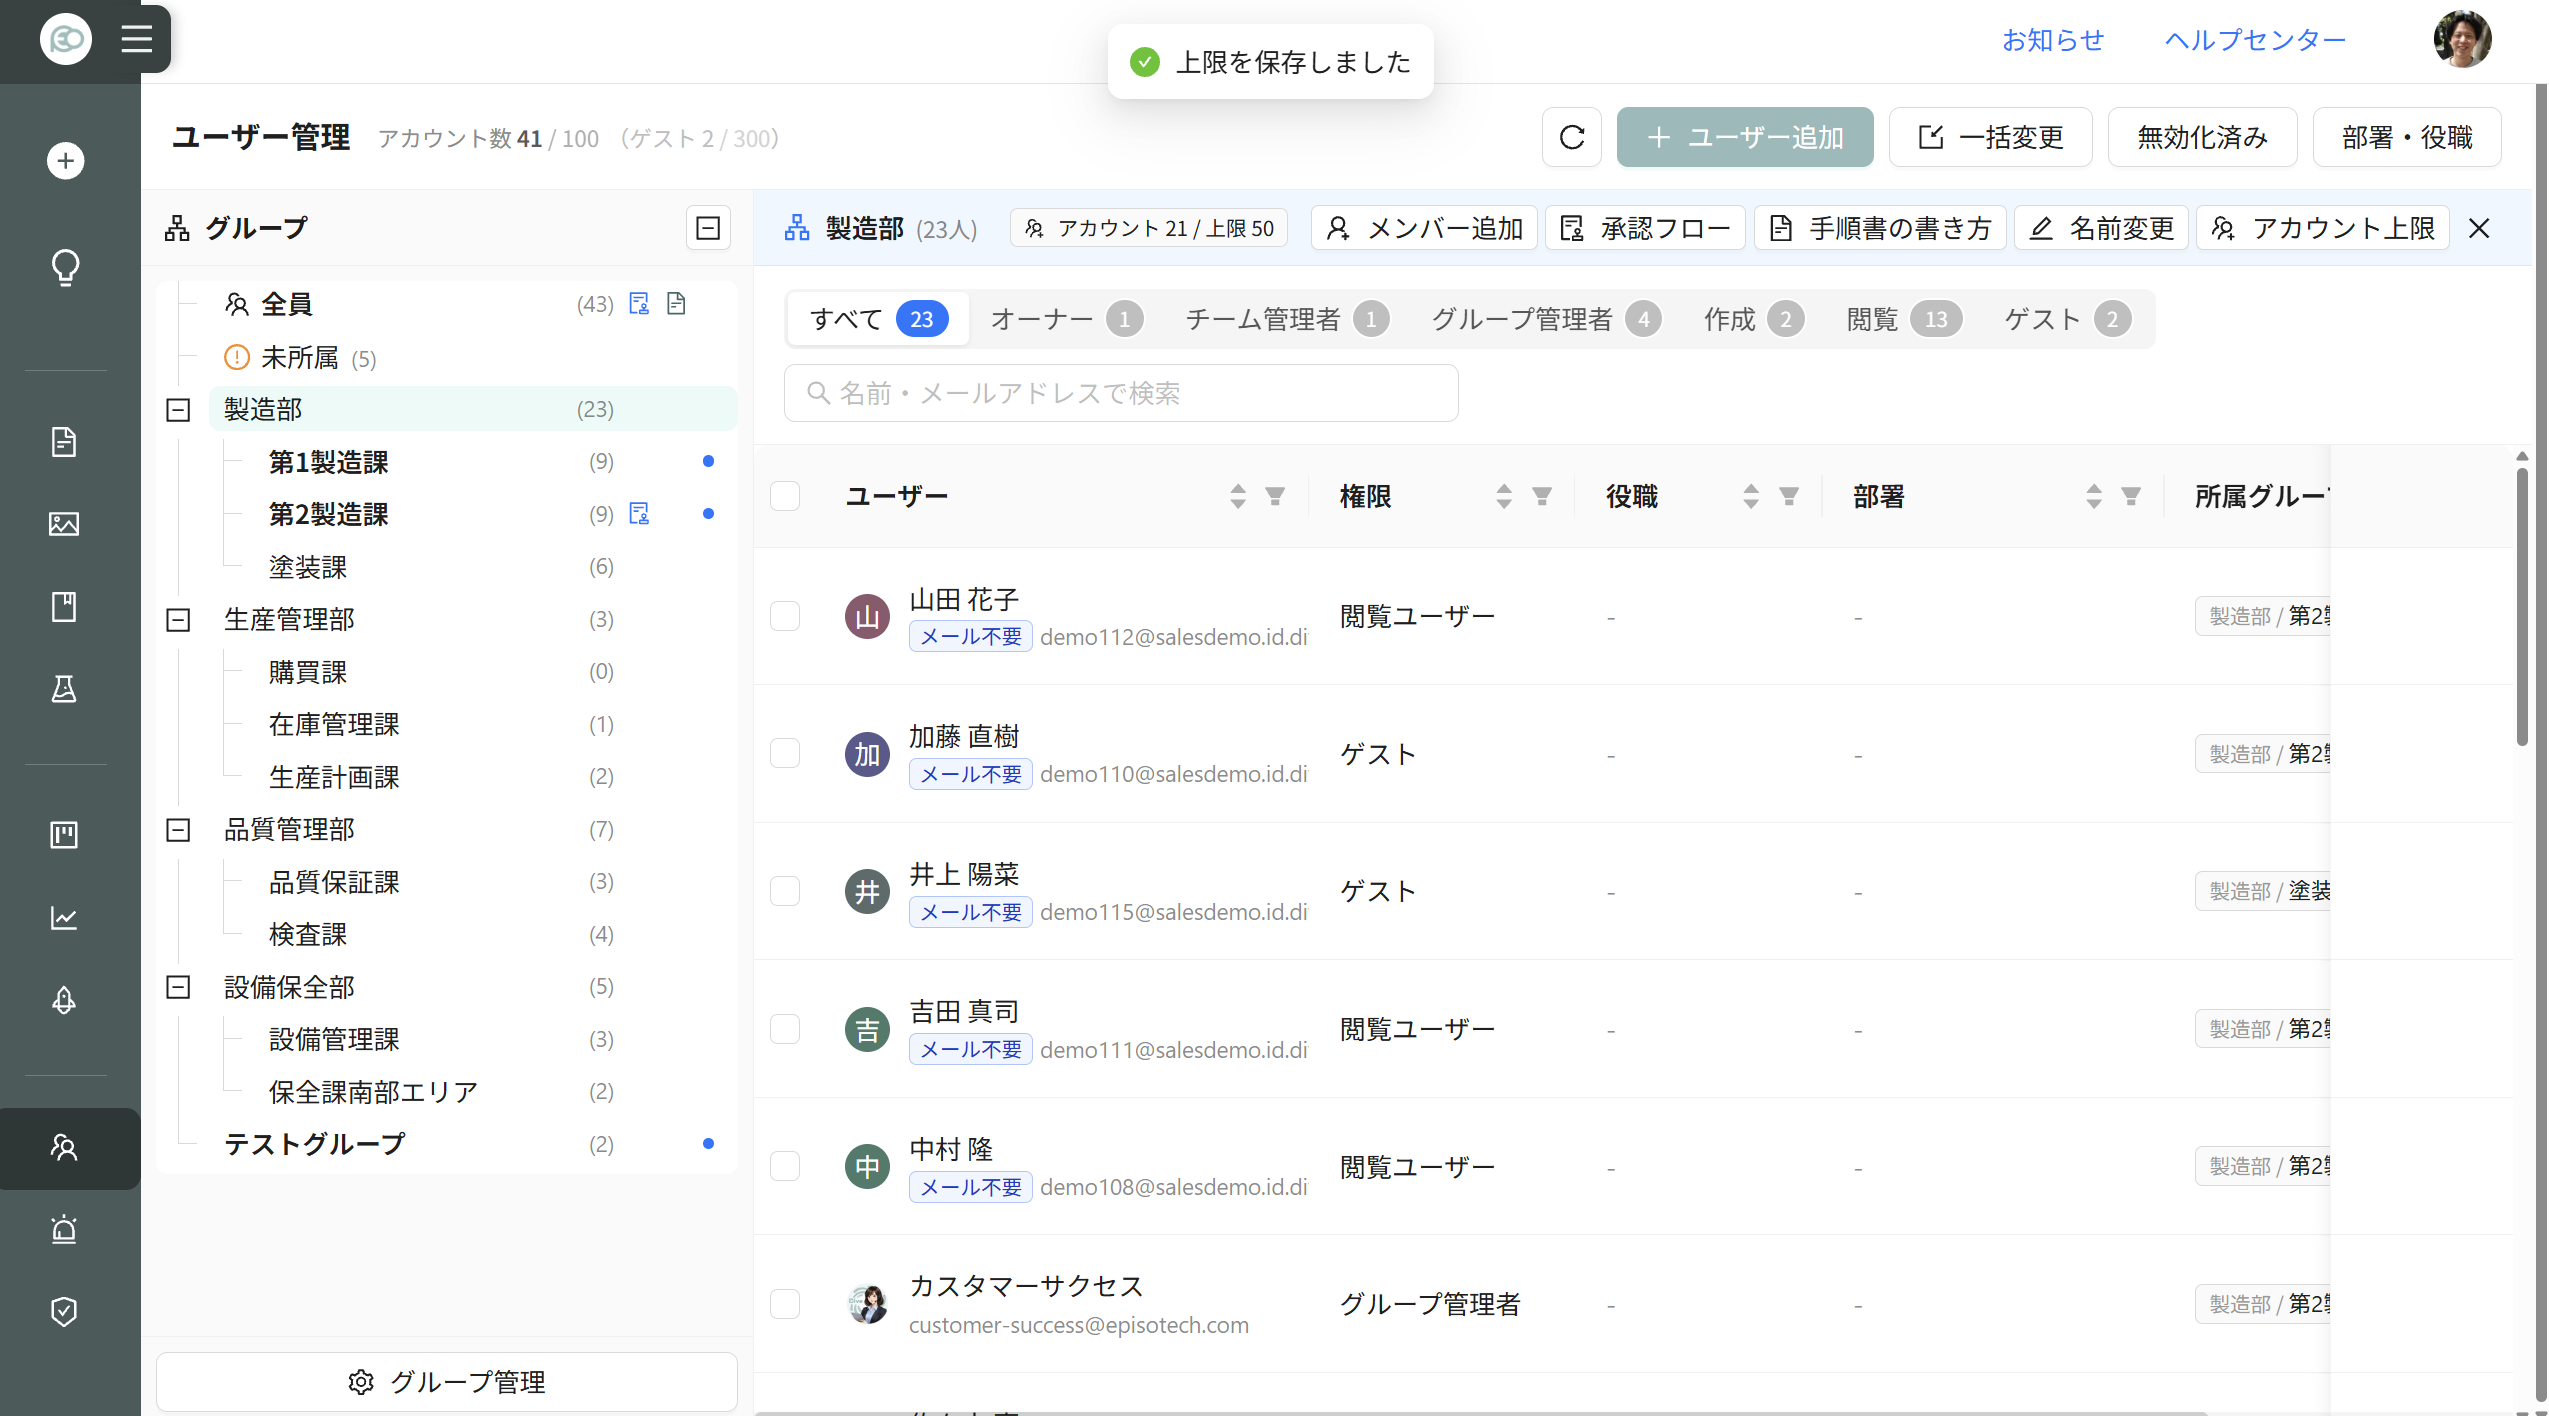Click the 一括変更 button
This screenshot has width=2549, height=1416.
pos(1990,137)
